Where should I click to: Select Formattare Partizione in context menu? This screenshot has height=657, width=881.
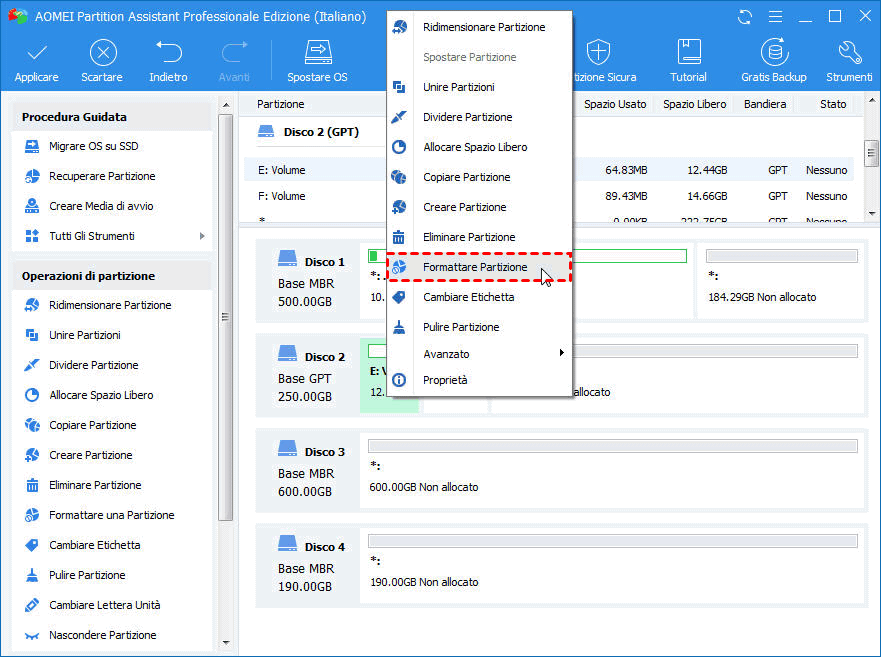[475, 267]
